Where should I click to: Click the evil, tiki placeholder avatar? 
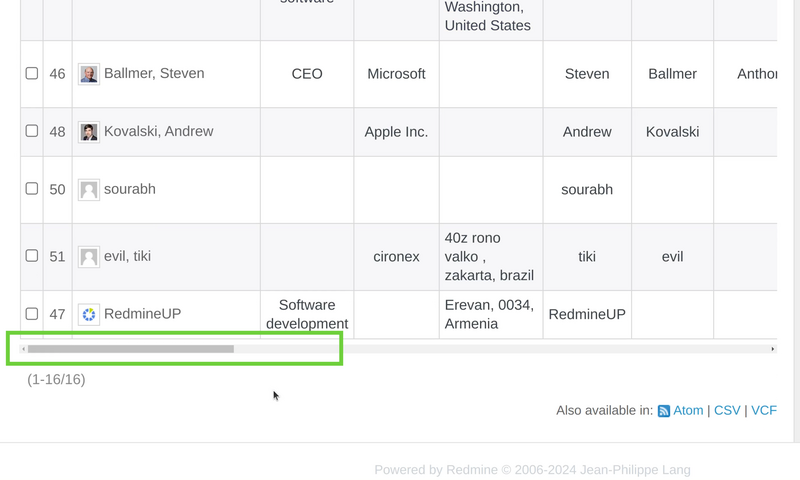89,257
